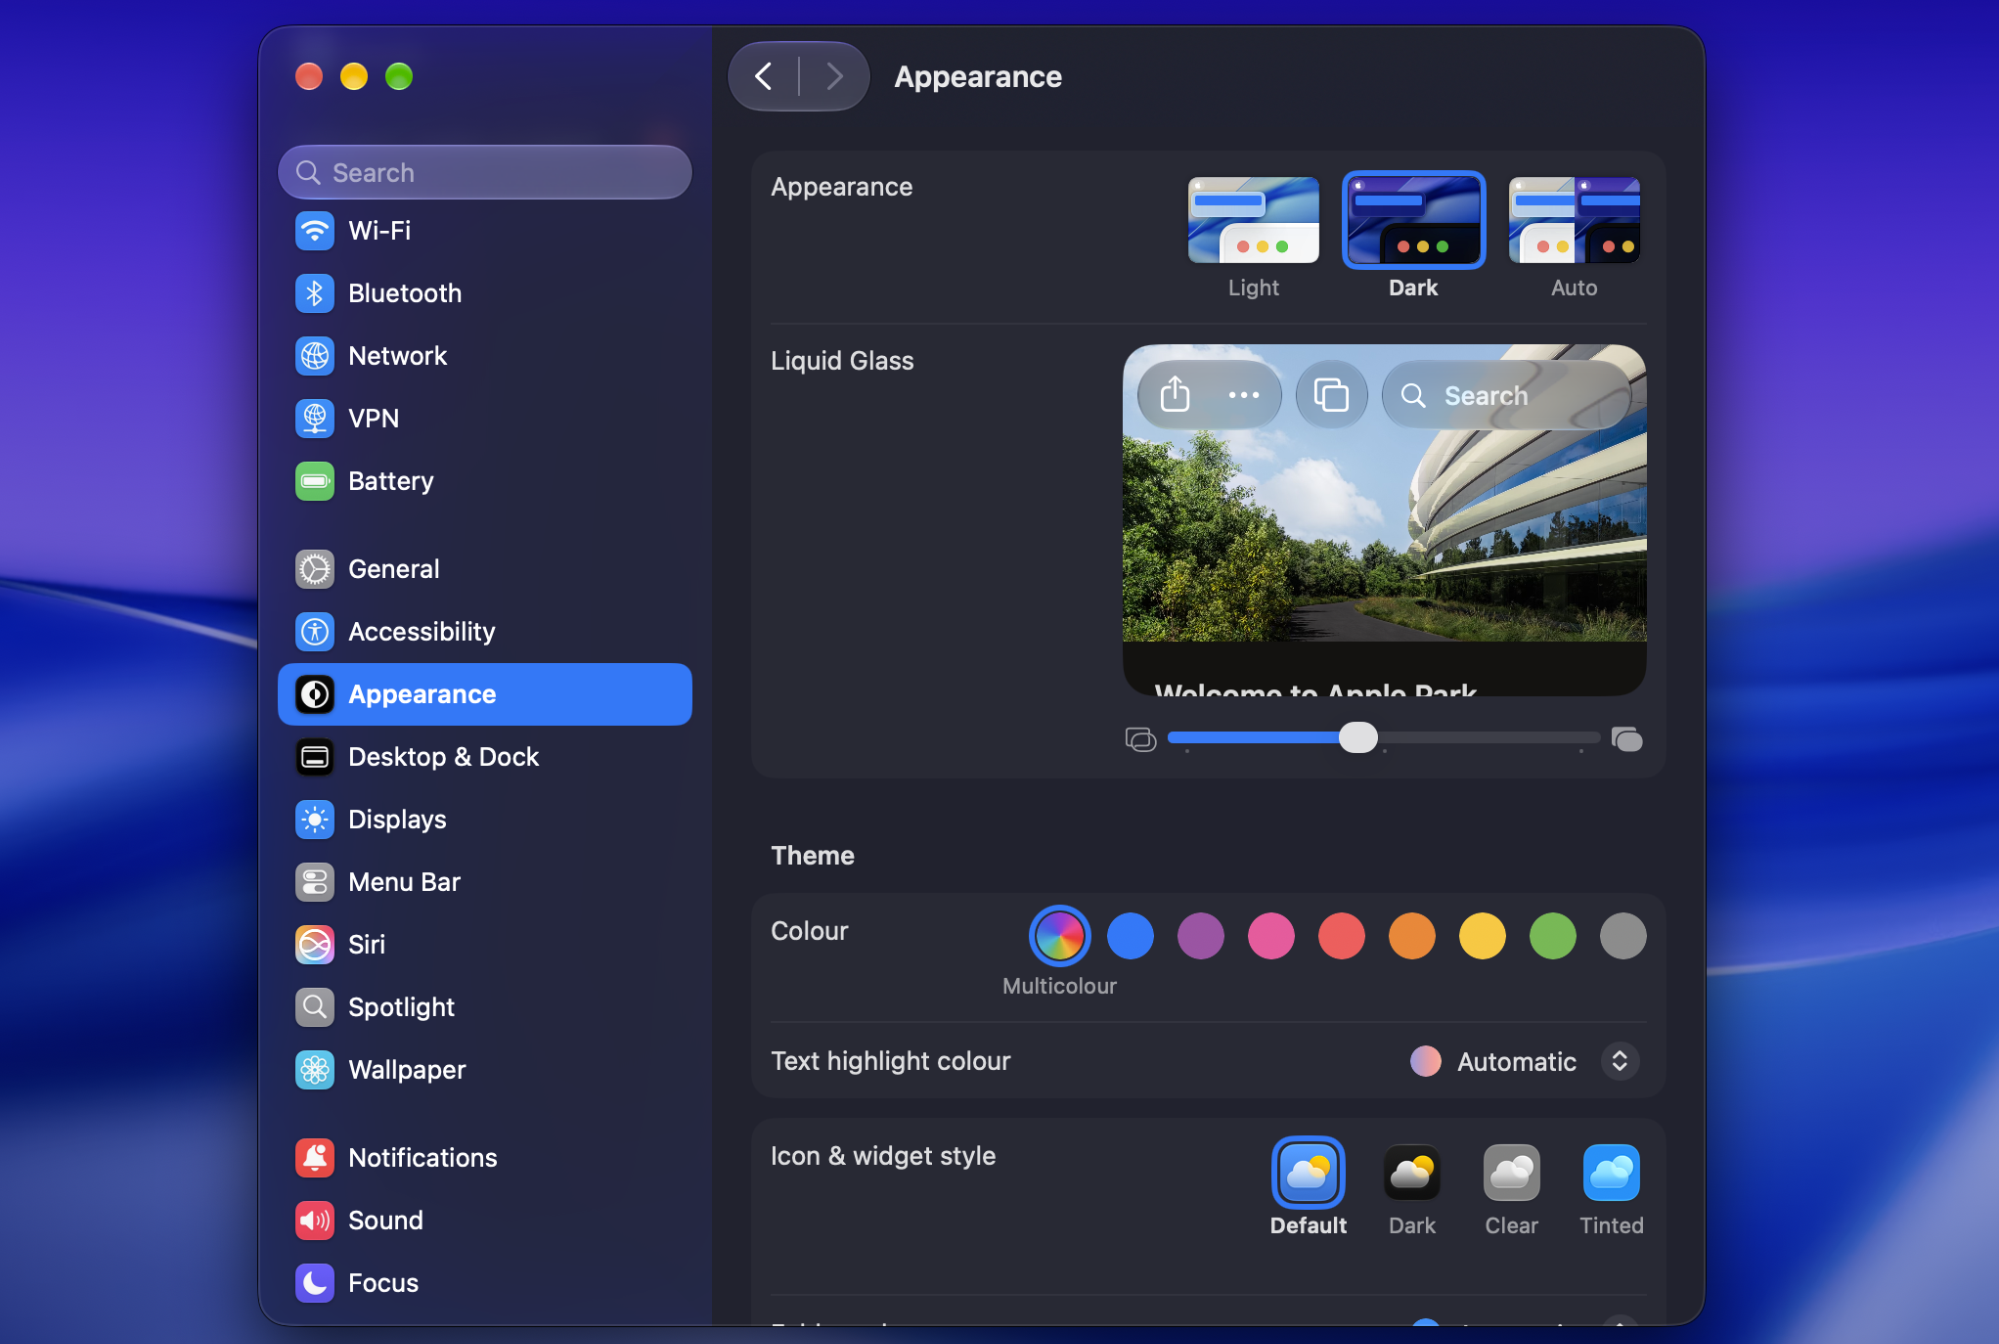Open Focus settings pane

click(485, 1283)
